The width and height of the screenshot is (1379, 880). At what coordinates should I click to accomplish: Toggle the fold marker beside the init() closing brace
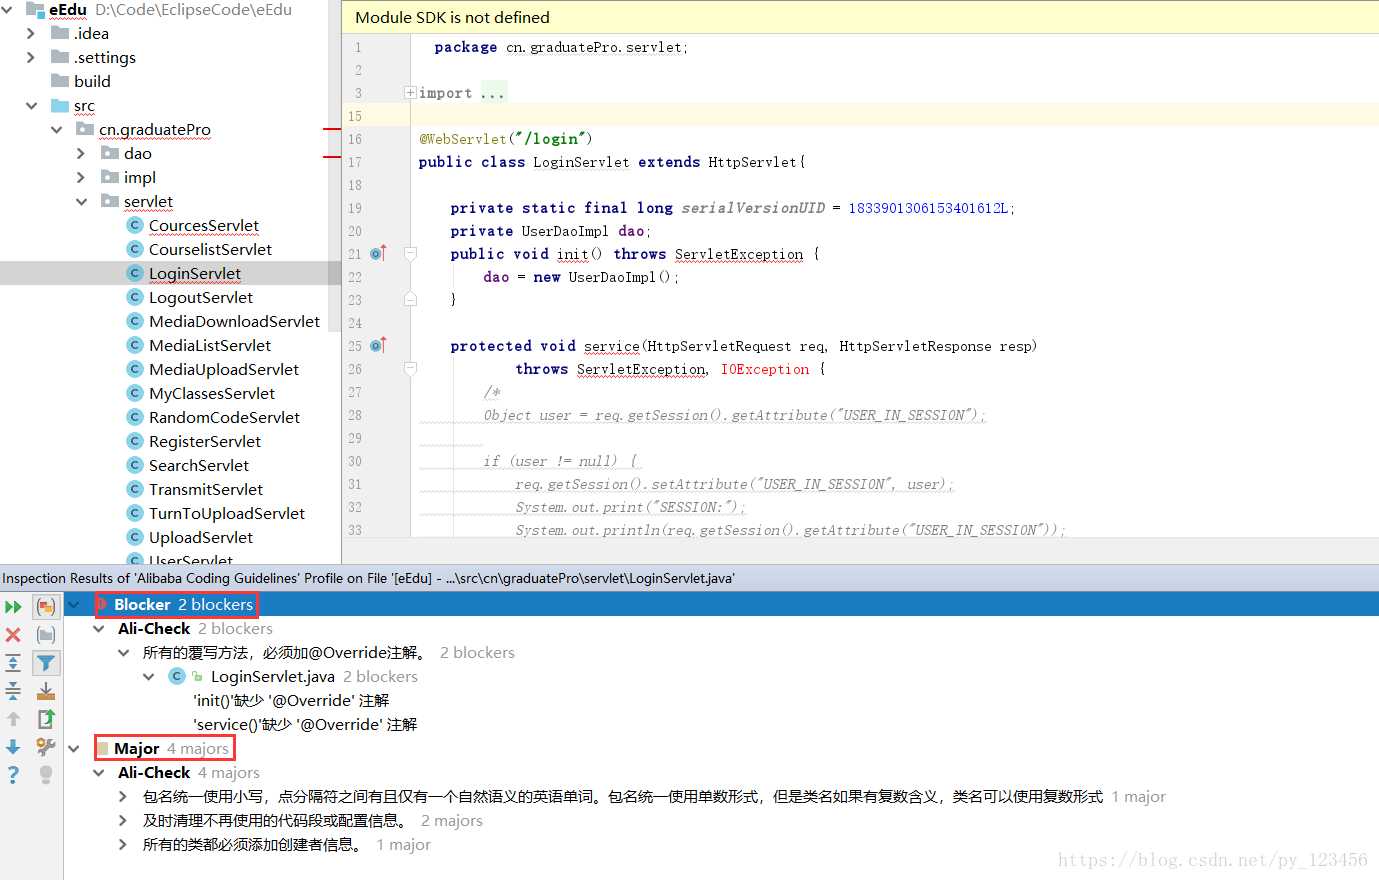click(410, 299)
